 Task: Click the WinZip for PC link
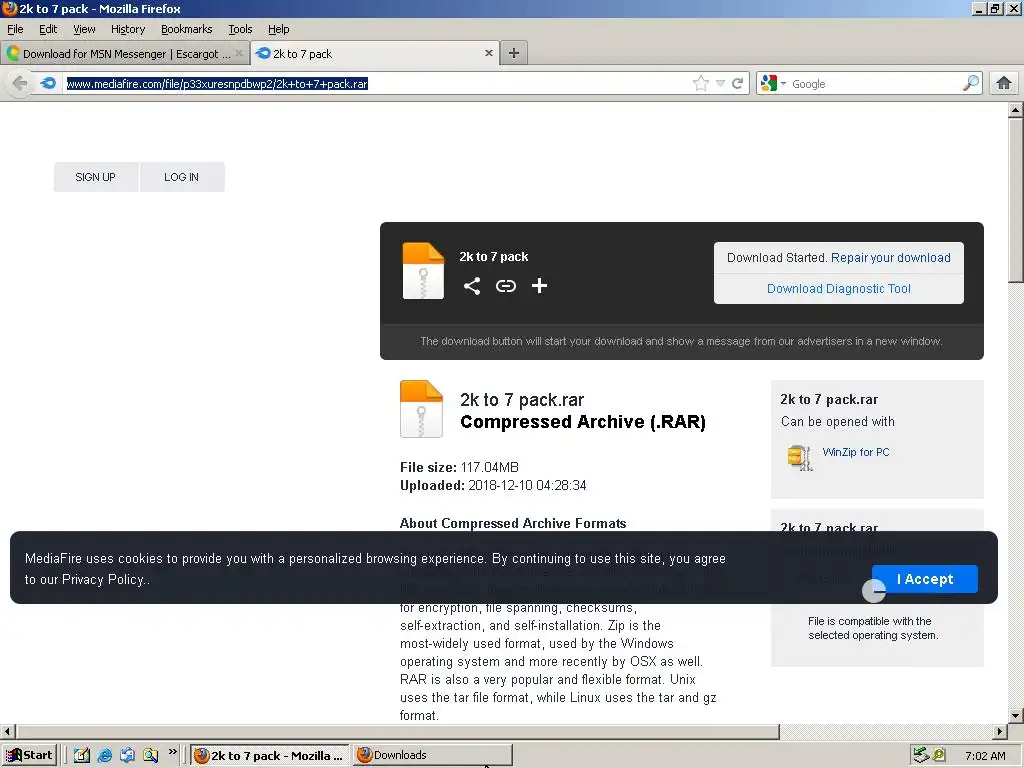tap(856, 452)
